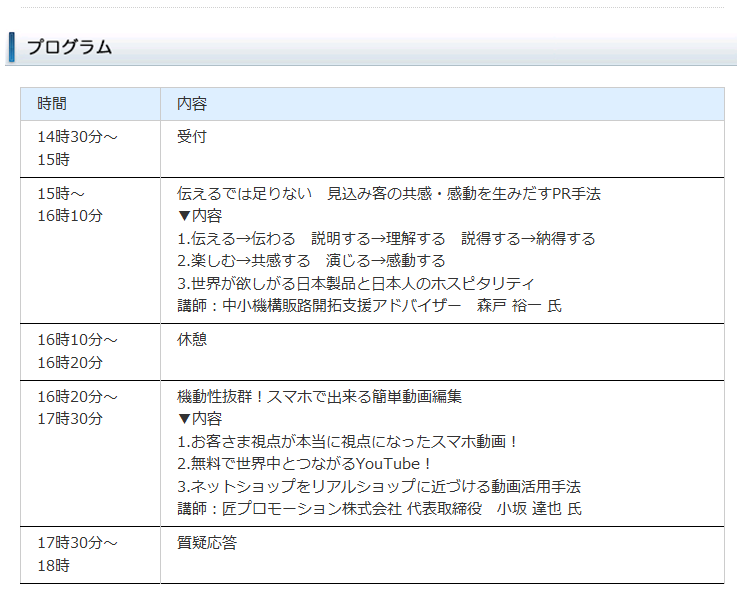Click the first ▼内容 line under PR手法
This screenshot has width=737, height=597.
coord(199,216)
